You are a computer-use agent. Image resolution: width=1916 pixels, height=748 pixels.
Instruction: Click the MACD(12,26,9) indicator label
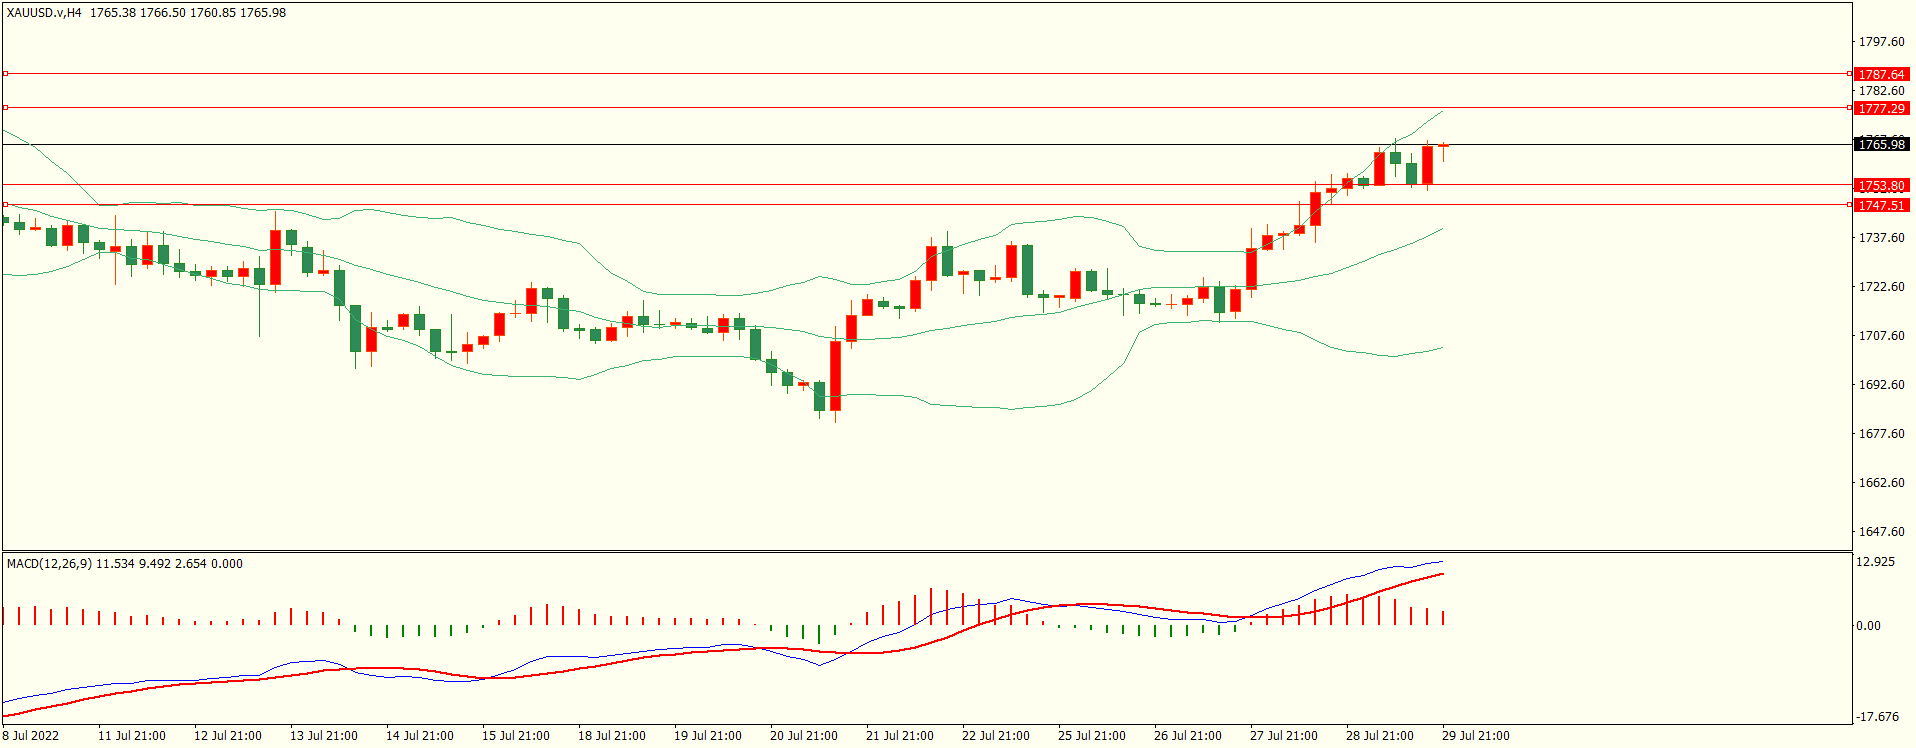[49, 564]
